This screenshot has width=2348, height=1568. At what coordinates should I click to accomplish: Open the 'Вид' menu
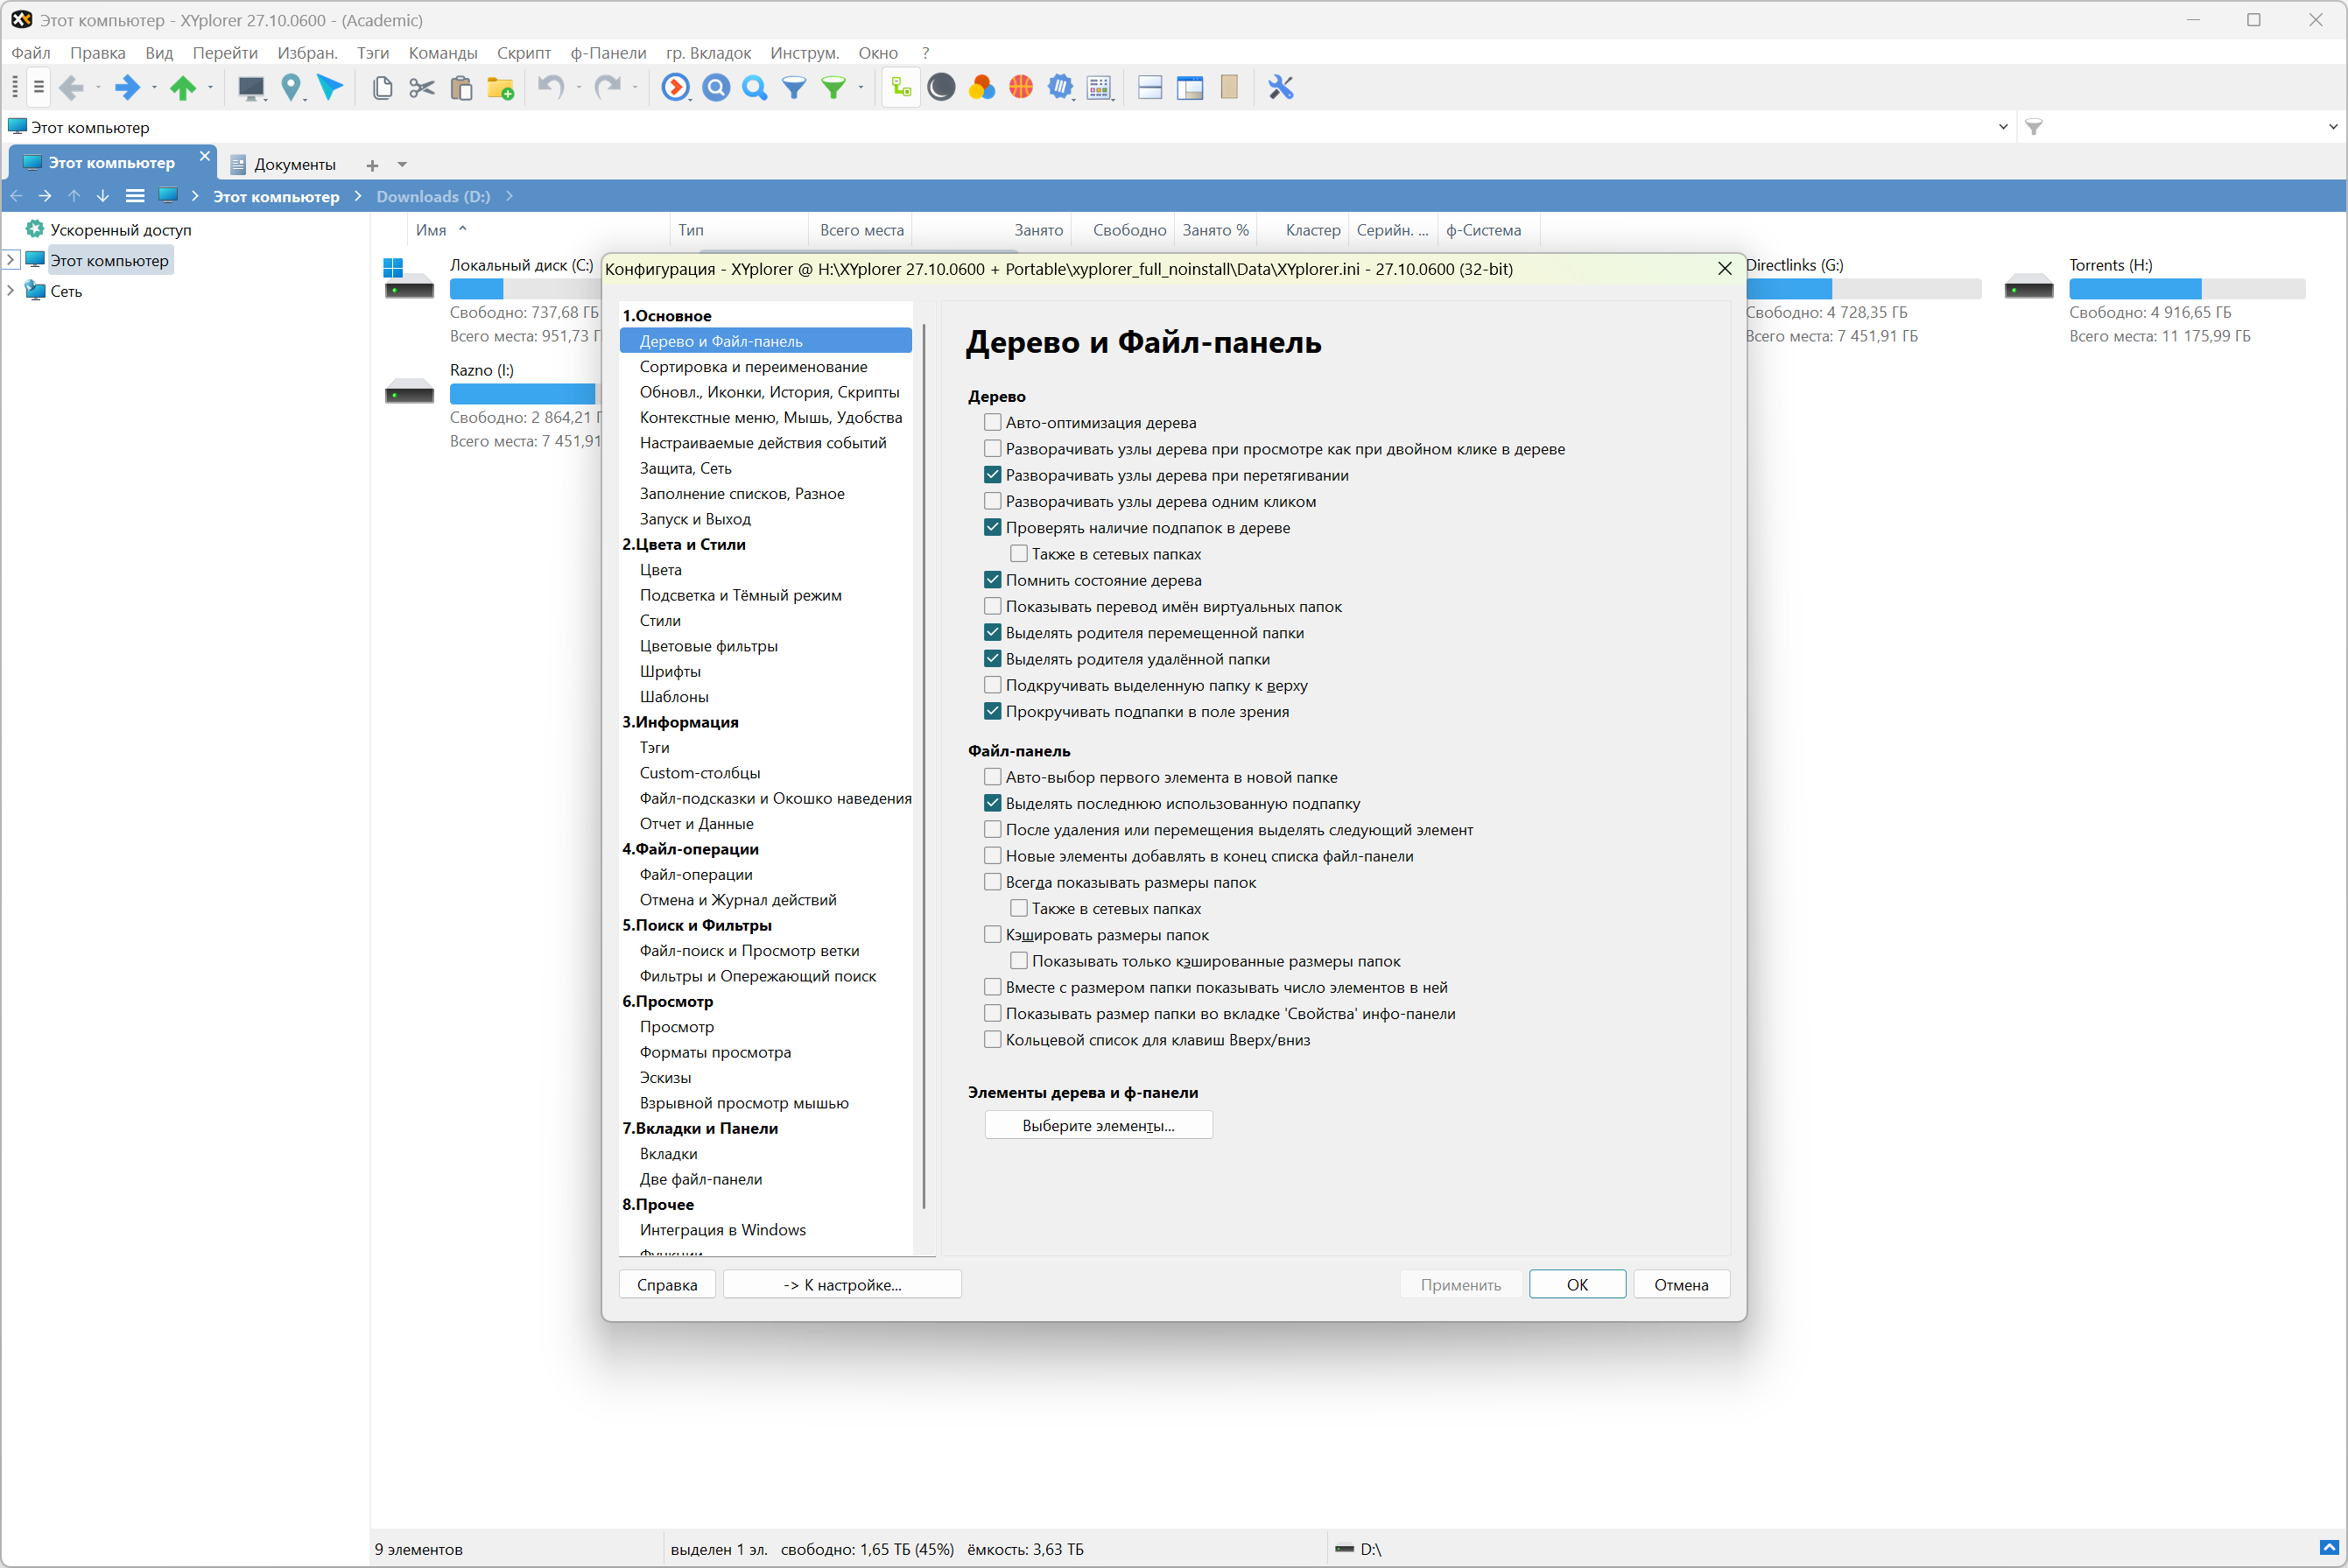pyautogui.click(x=159, y=53)
